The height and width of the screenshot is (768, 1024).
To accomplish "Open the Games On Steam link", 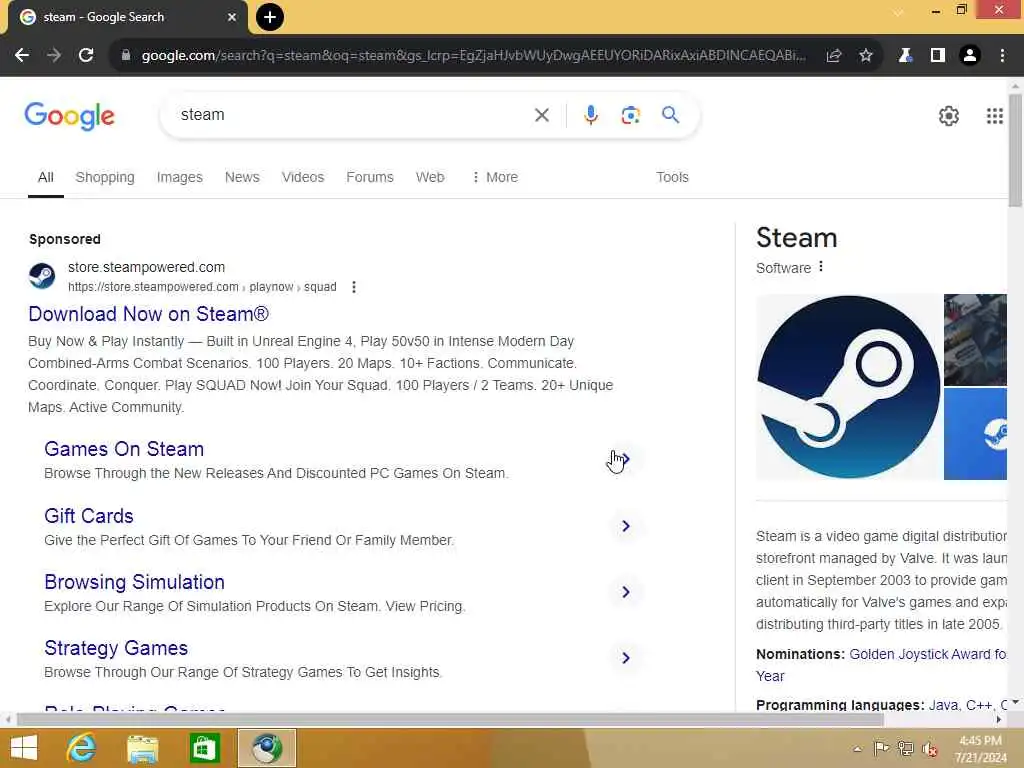I will 124,449.
